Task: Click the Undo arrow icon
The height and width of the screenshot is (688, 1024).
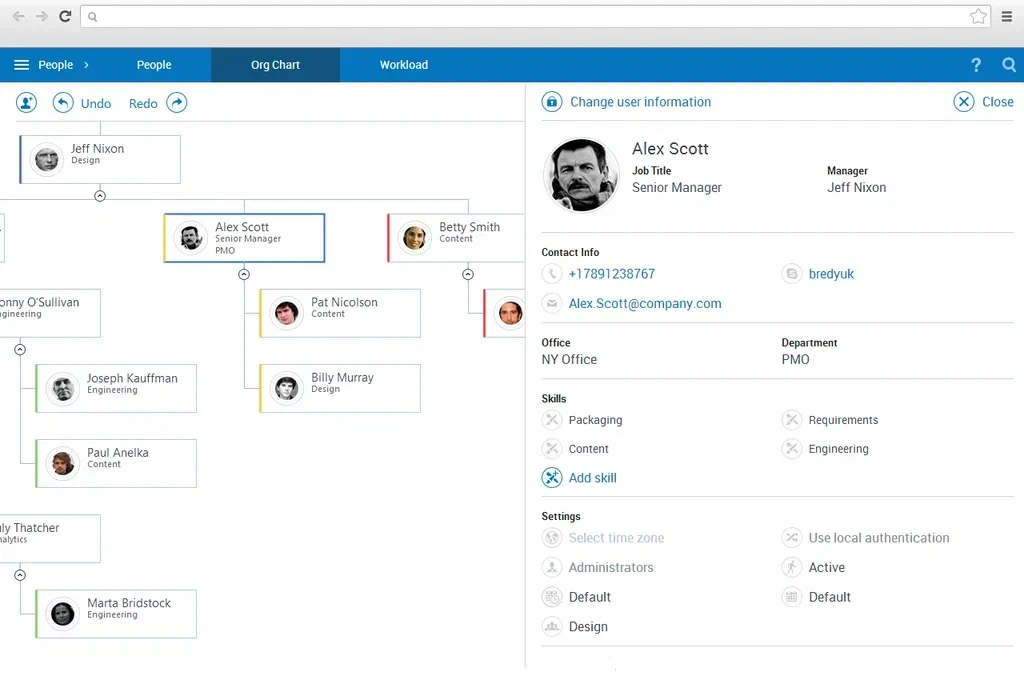Action: tap(63, 102)
